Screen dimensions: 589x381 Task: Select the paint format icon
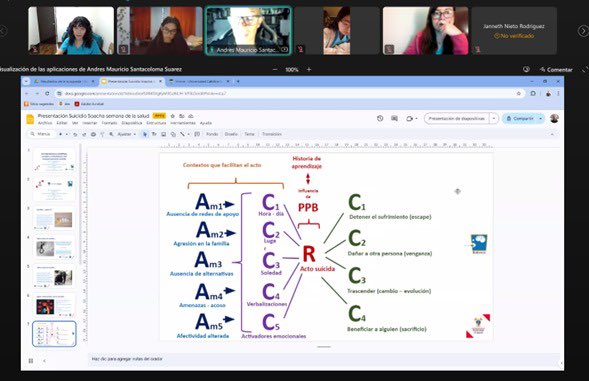coord(102,134)
